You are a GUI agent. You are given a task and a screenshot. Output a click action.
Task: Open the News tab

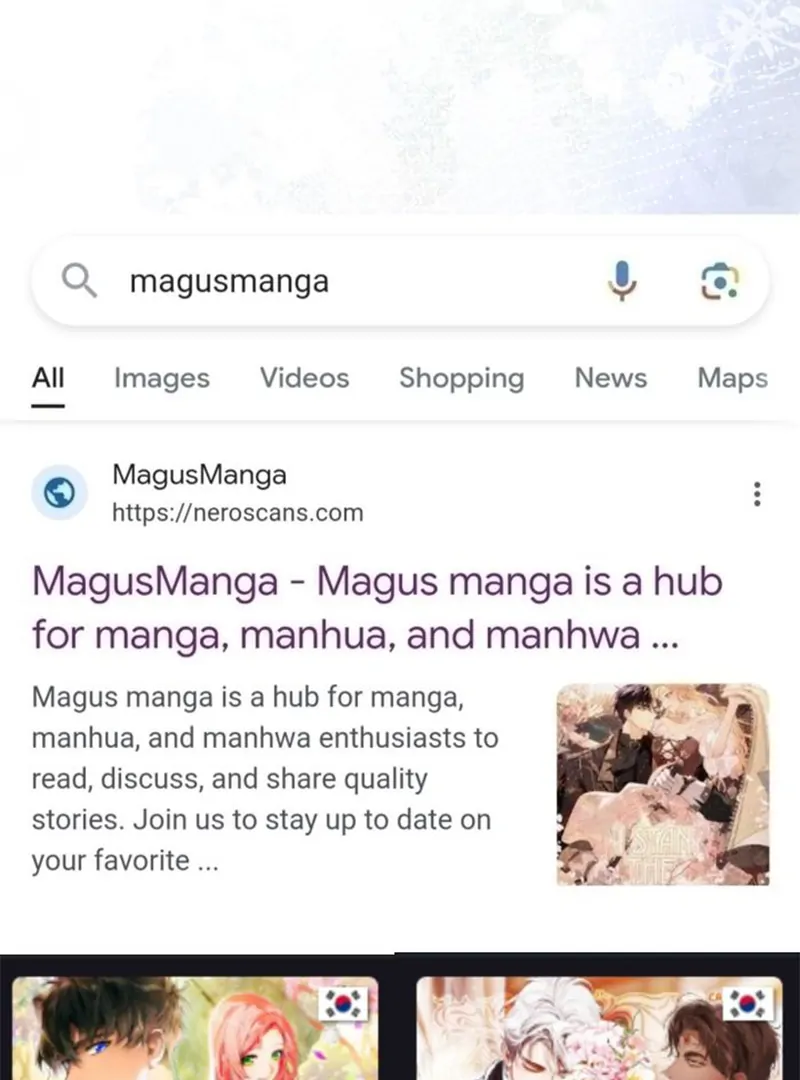(x=611, y=378)
